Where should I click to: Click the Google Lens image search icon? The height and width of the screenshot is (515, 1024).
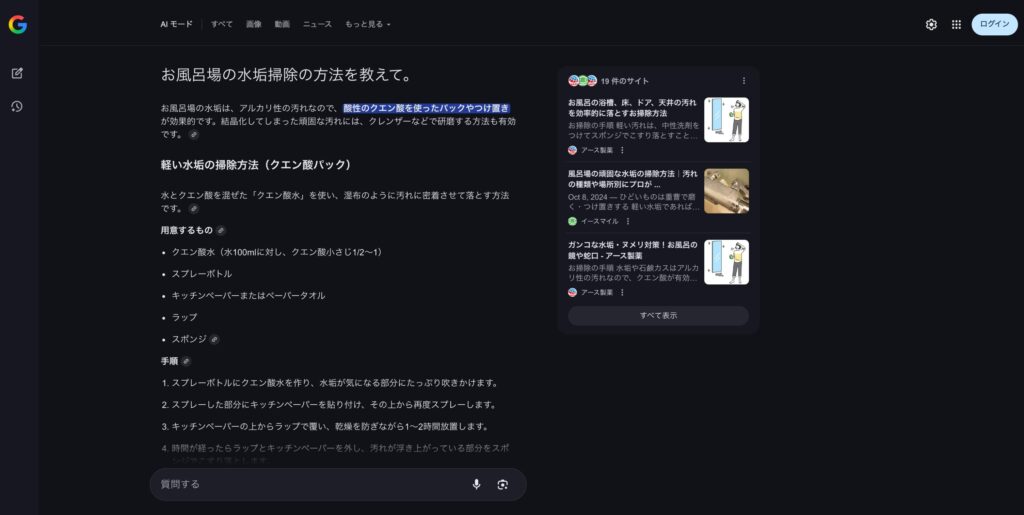point(502,484)
